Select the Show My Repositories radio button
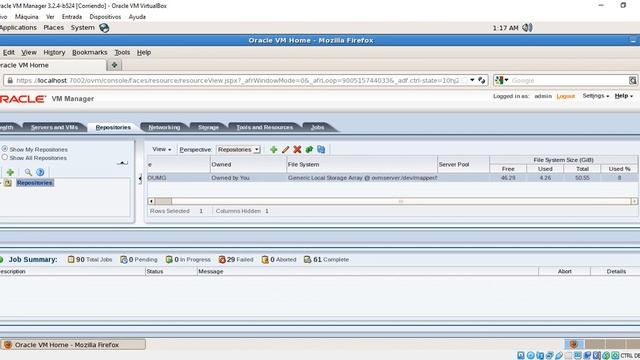The height and width of the screenshot is (360, 640). 5,149
